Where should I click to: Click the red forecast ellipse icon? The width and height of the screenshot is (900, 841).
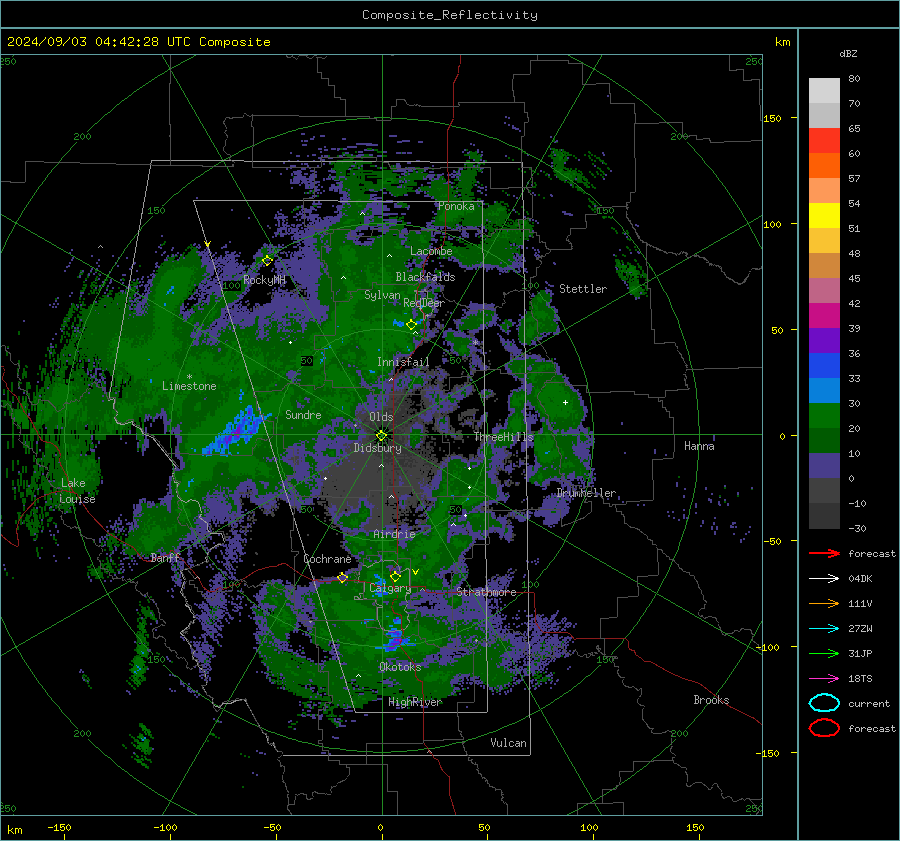pos(824,728)
